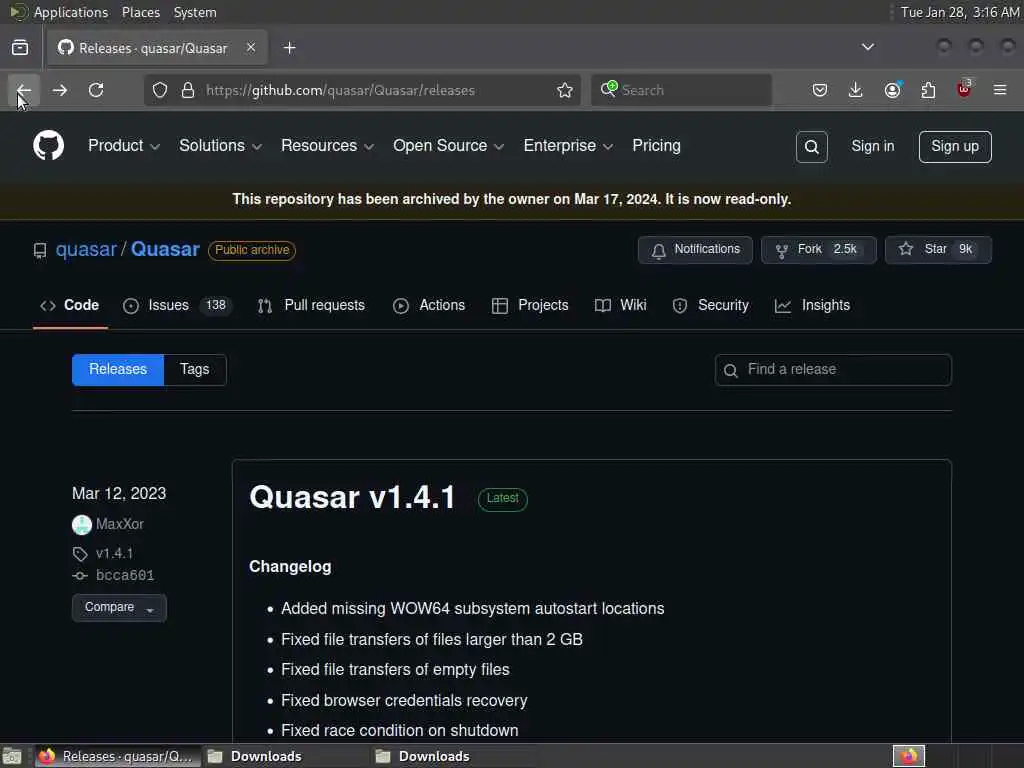Open the tracking protection shield icon

[160, 90]
